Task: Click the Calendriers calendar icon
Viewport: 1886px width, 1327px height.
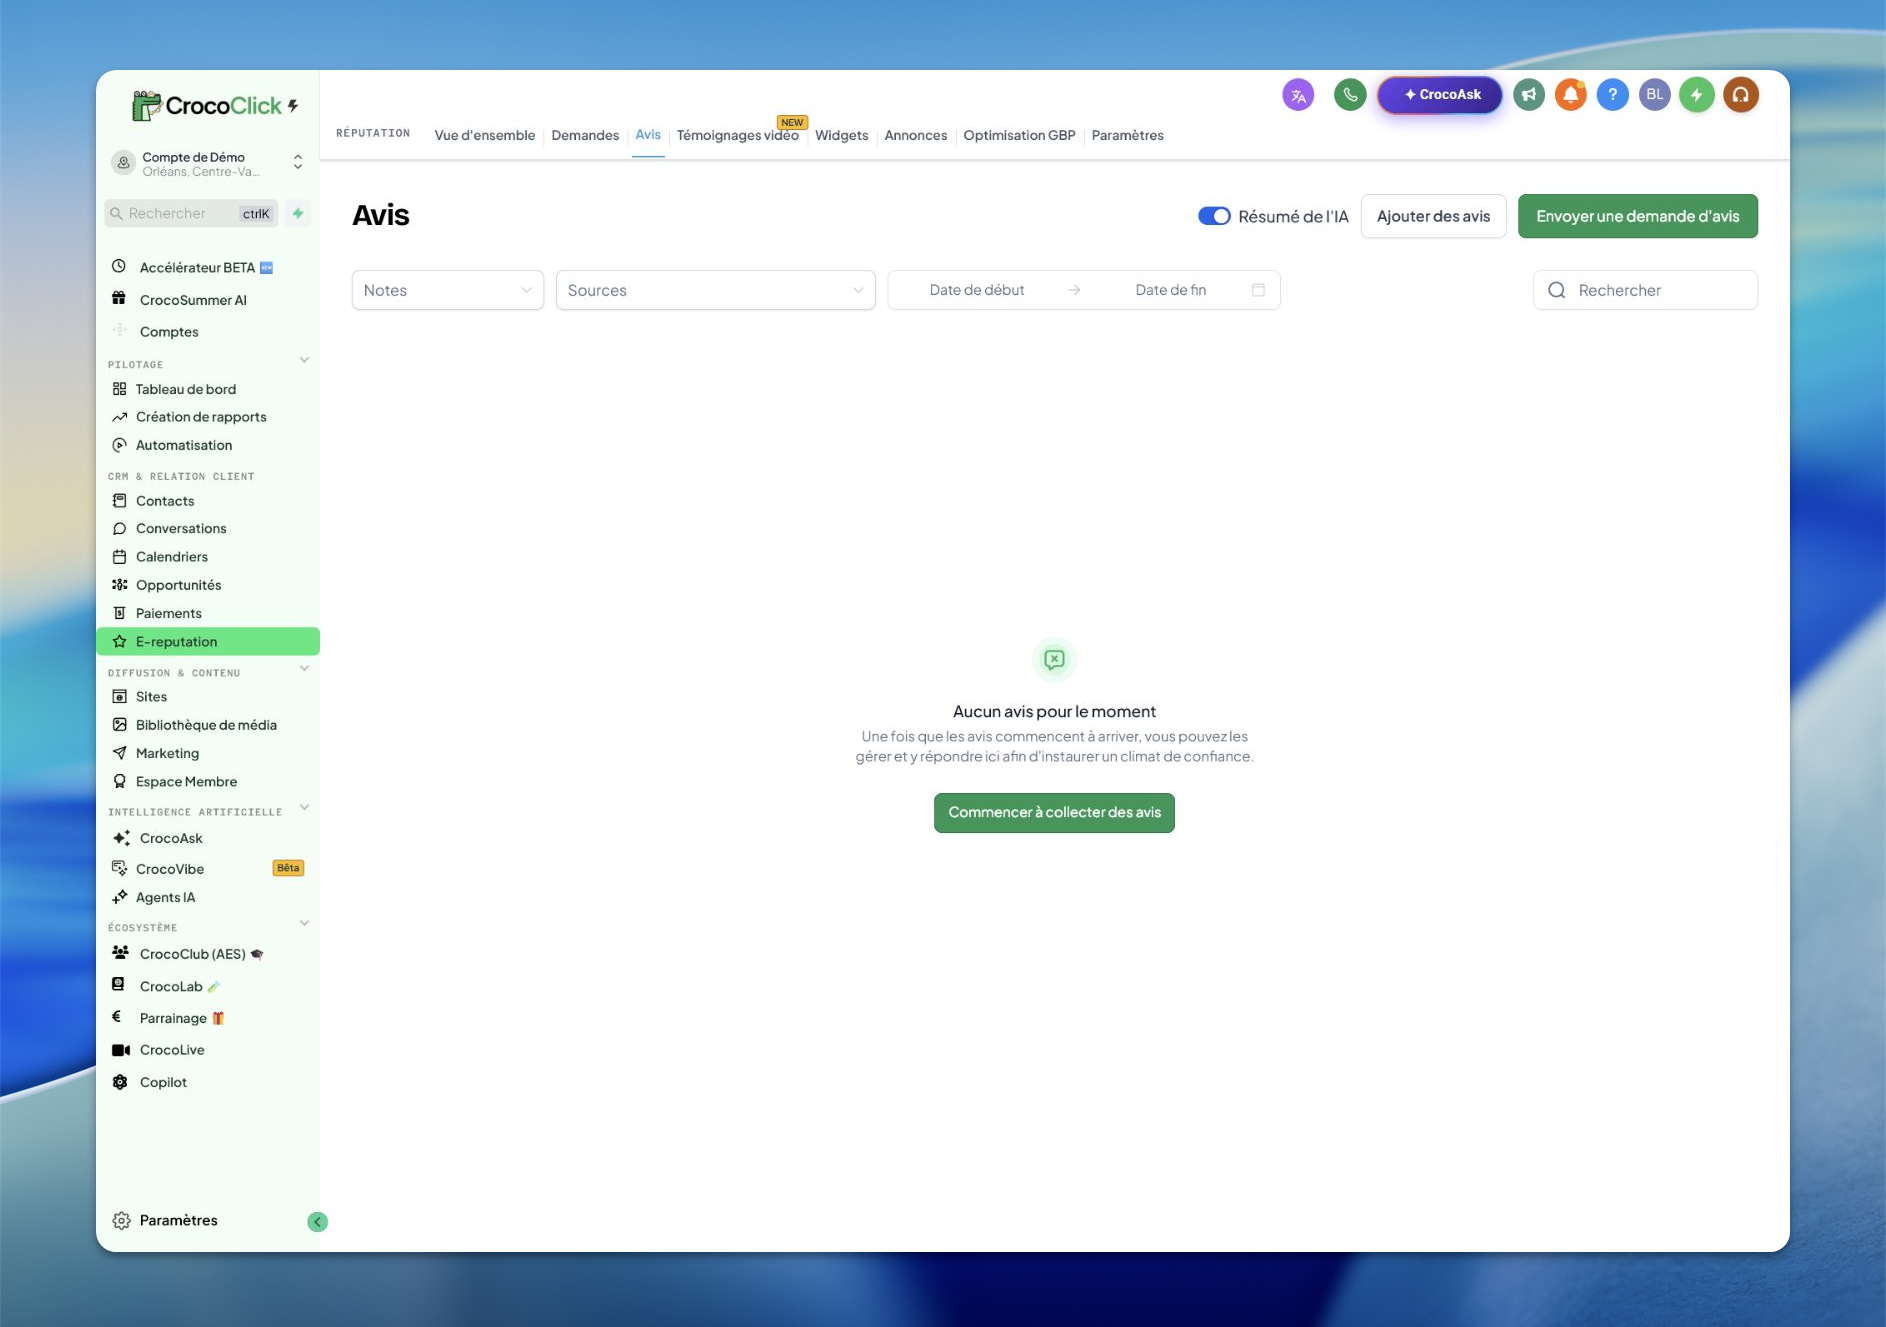Action: (120, 557)
